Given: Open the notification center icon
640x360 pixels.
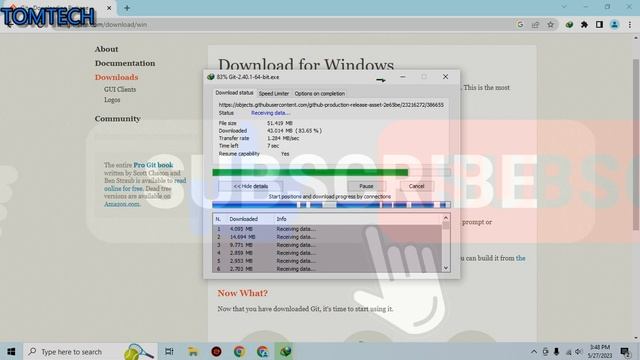Looking at the screenshot, I should point(625,351).
